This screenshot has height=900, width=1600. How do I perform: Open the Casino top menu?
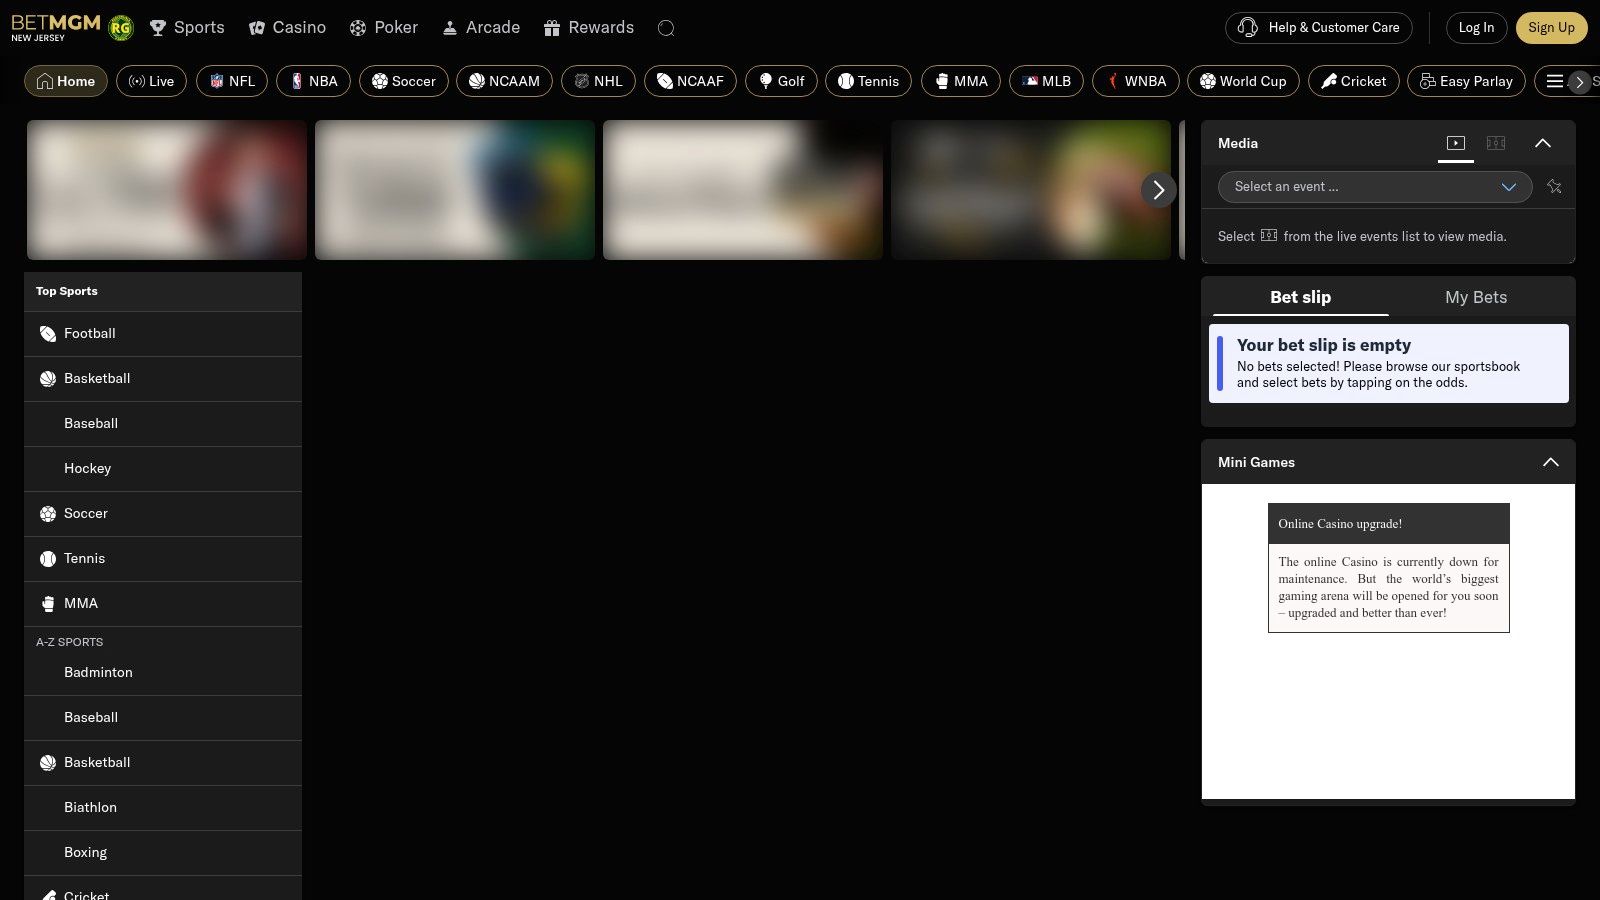pyautogui.click(x=287, y=28)
